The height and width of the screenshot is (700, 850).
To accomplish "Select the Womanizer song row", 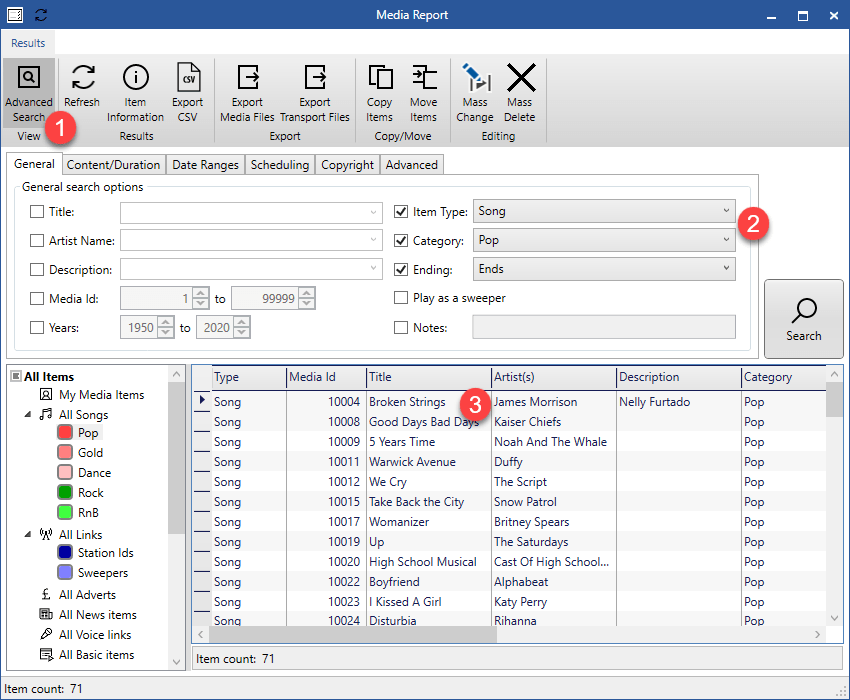I will (x=510, y=522).
